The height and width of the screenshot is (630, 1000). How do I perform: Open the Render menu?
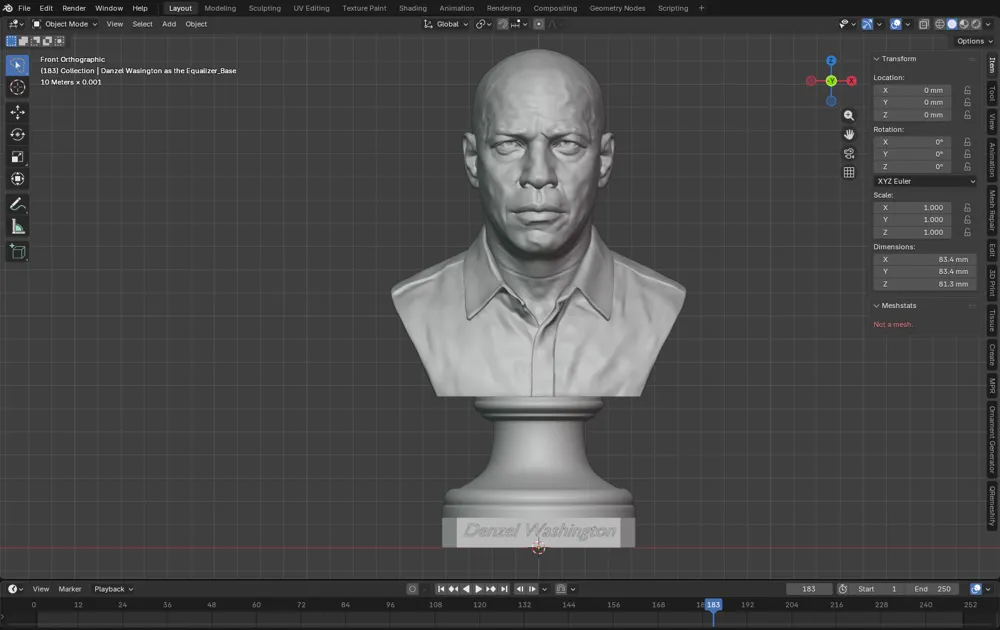[74, 8]
